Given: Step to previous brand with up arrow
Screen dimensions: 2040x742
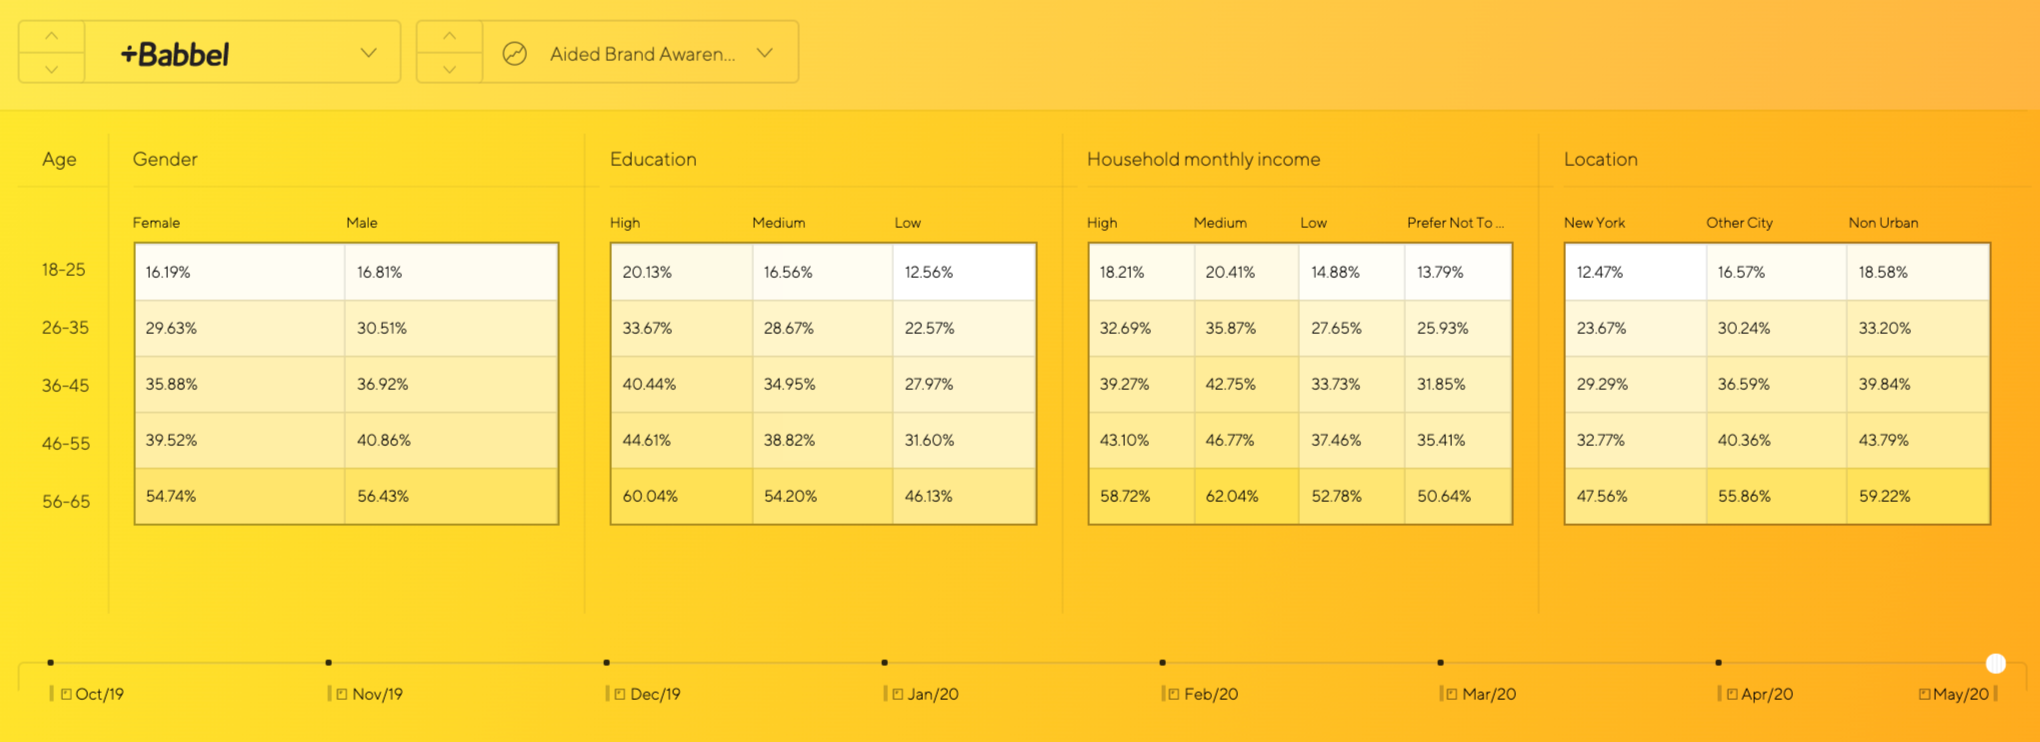Looking at the screenshot, I should (51, 36).
